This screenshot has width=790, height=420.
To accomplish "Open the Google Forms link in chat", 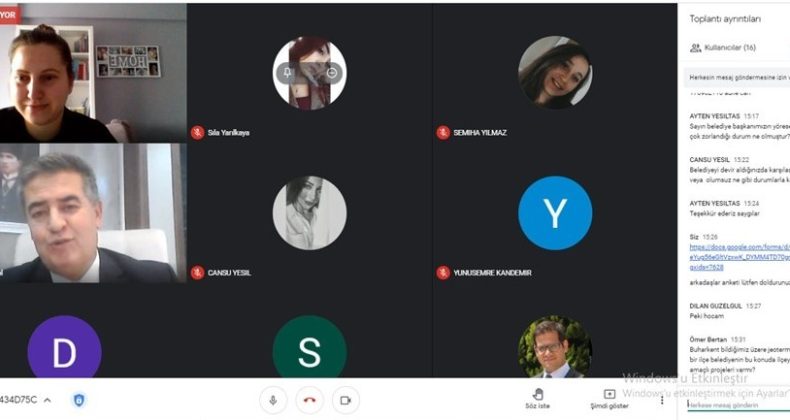I will [x=740, y=257].
